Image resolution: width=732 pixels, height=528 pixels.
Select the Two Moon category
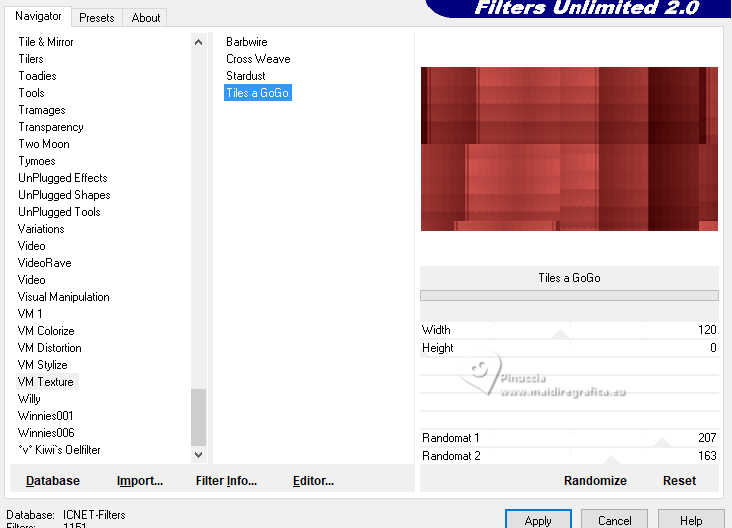[44, 144]
